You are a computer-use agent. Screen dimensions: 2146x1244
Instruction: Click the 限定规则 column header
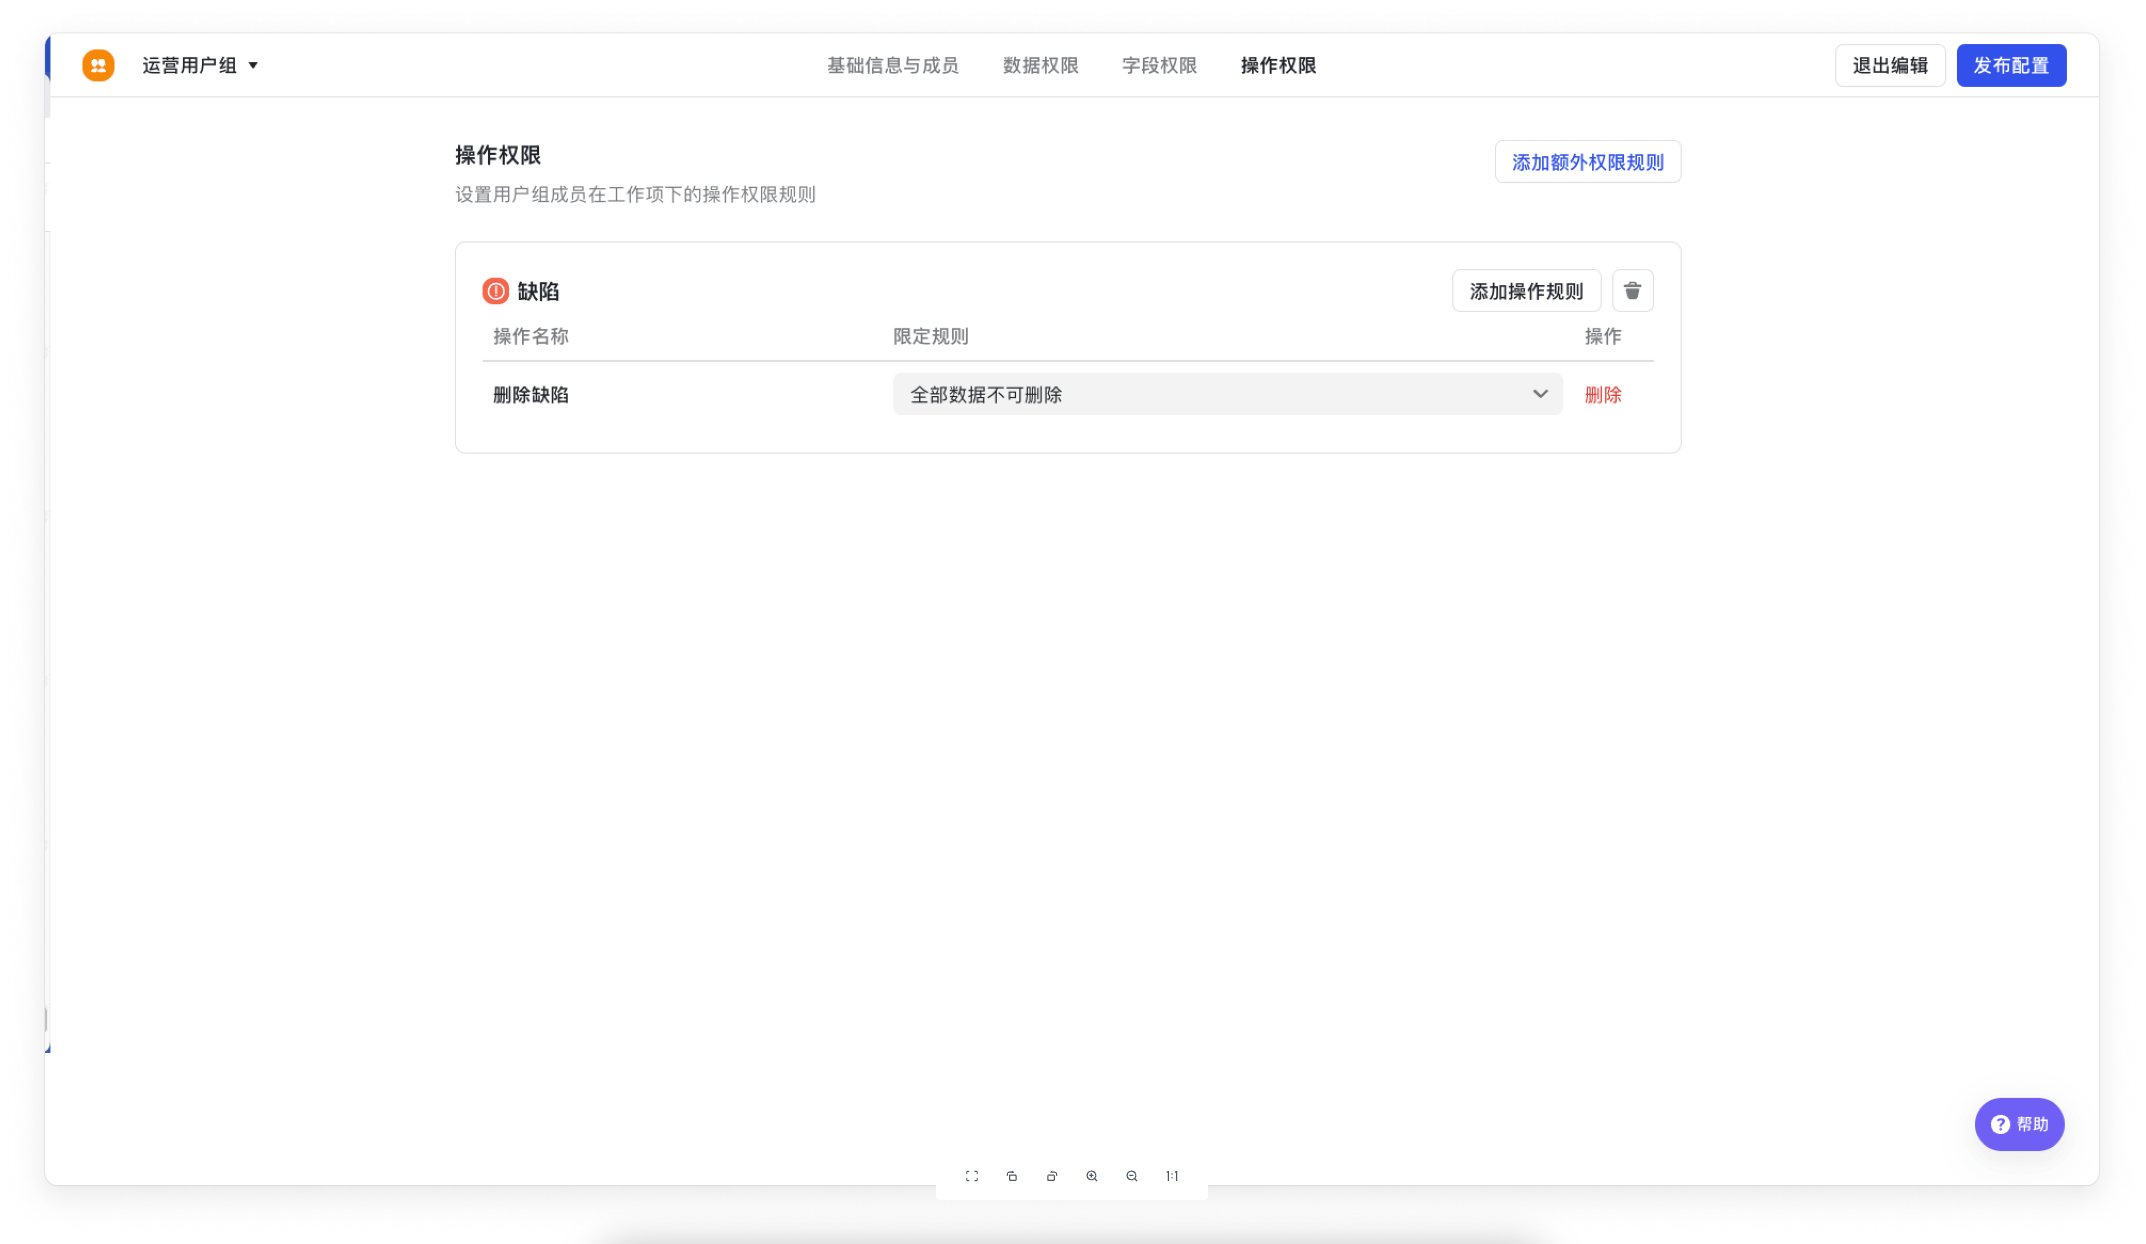[930, 336]
